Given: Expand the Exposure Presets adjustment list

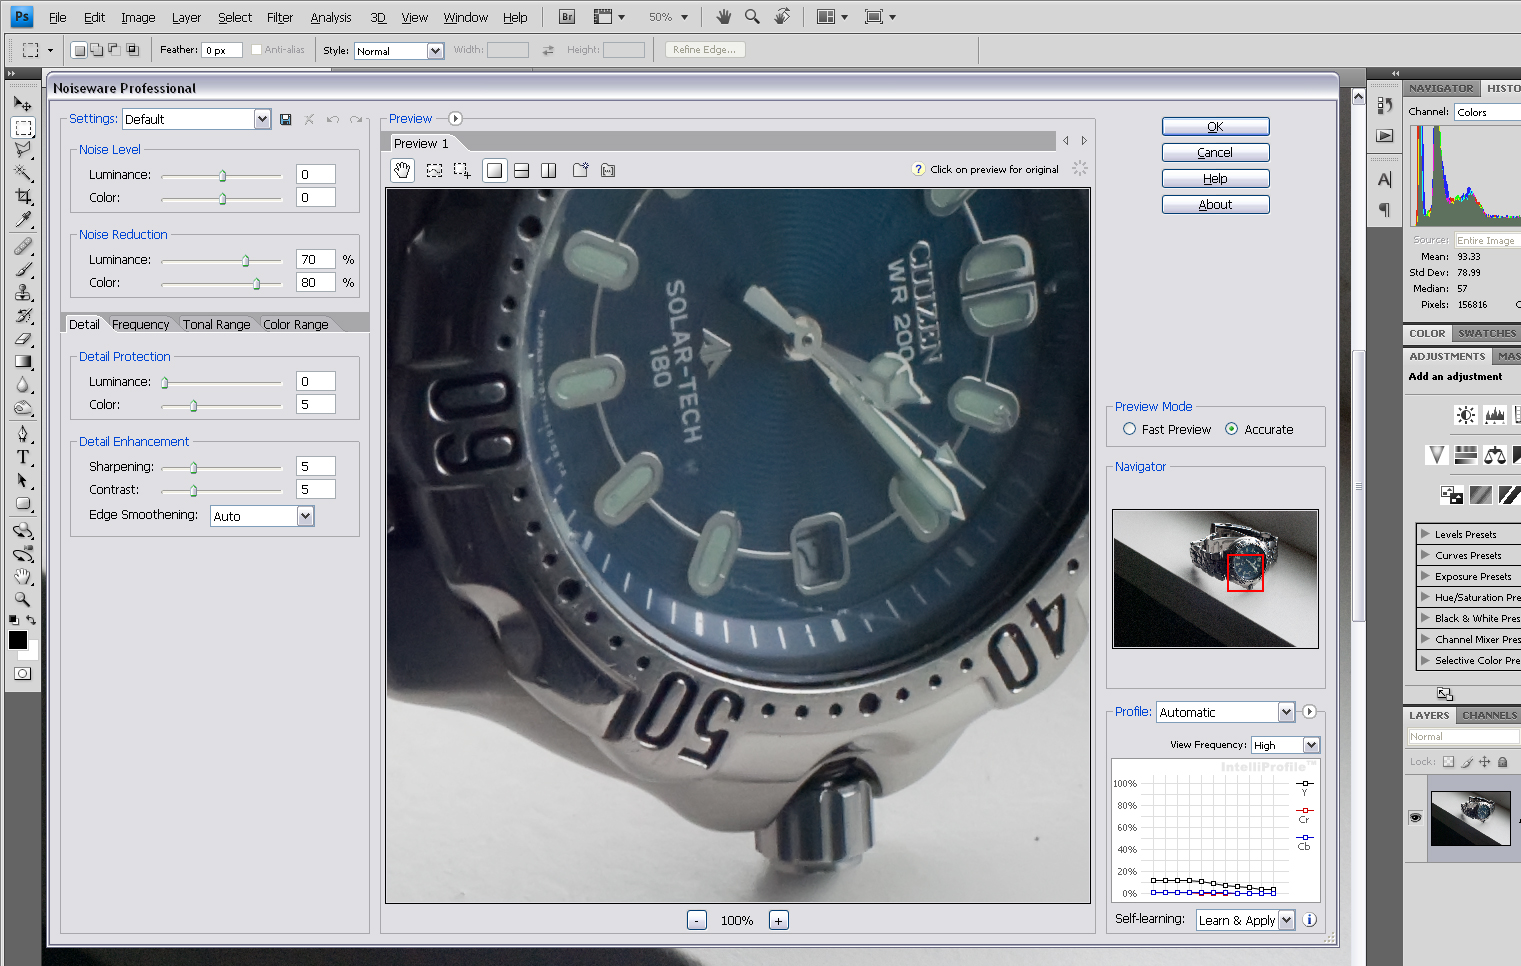Looking at the screenshot, I should pos(1425,576).
